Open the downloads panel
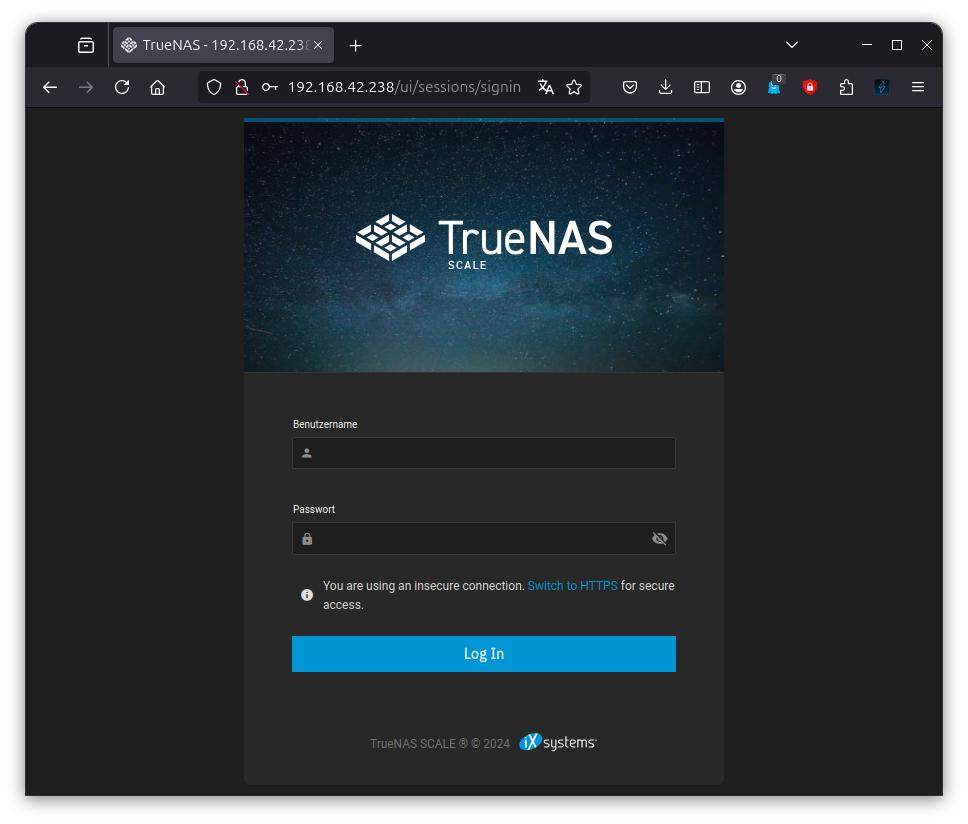 coord(665,87)
